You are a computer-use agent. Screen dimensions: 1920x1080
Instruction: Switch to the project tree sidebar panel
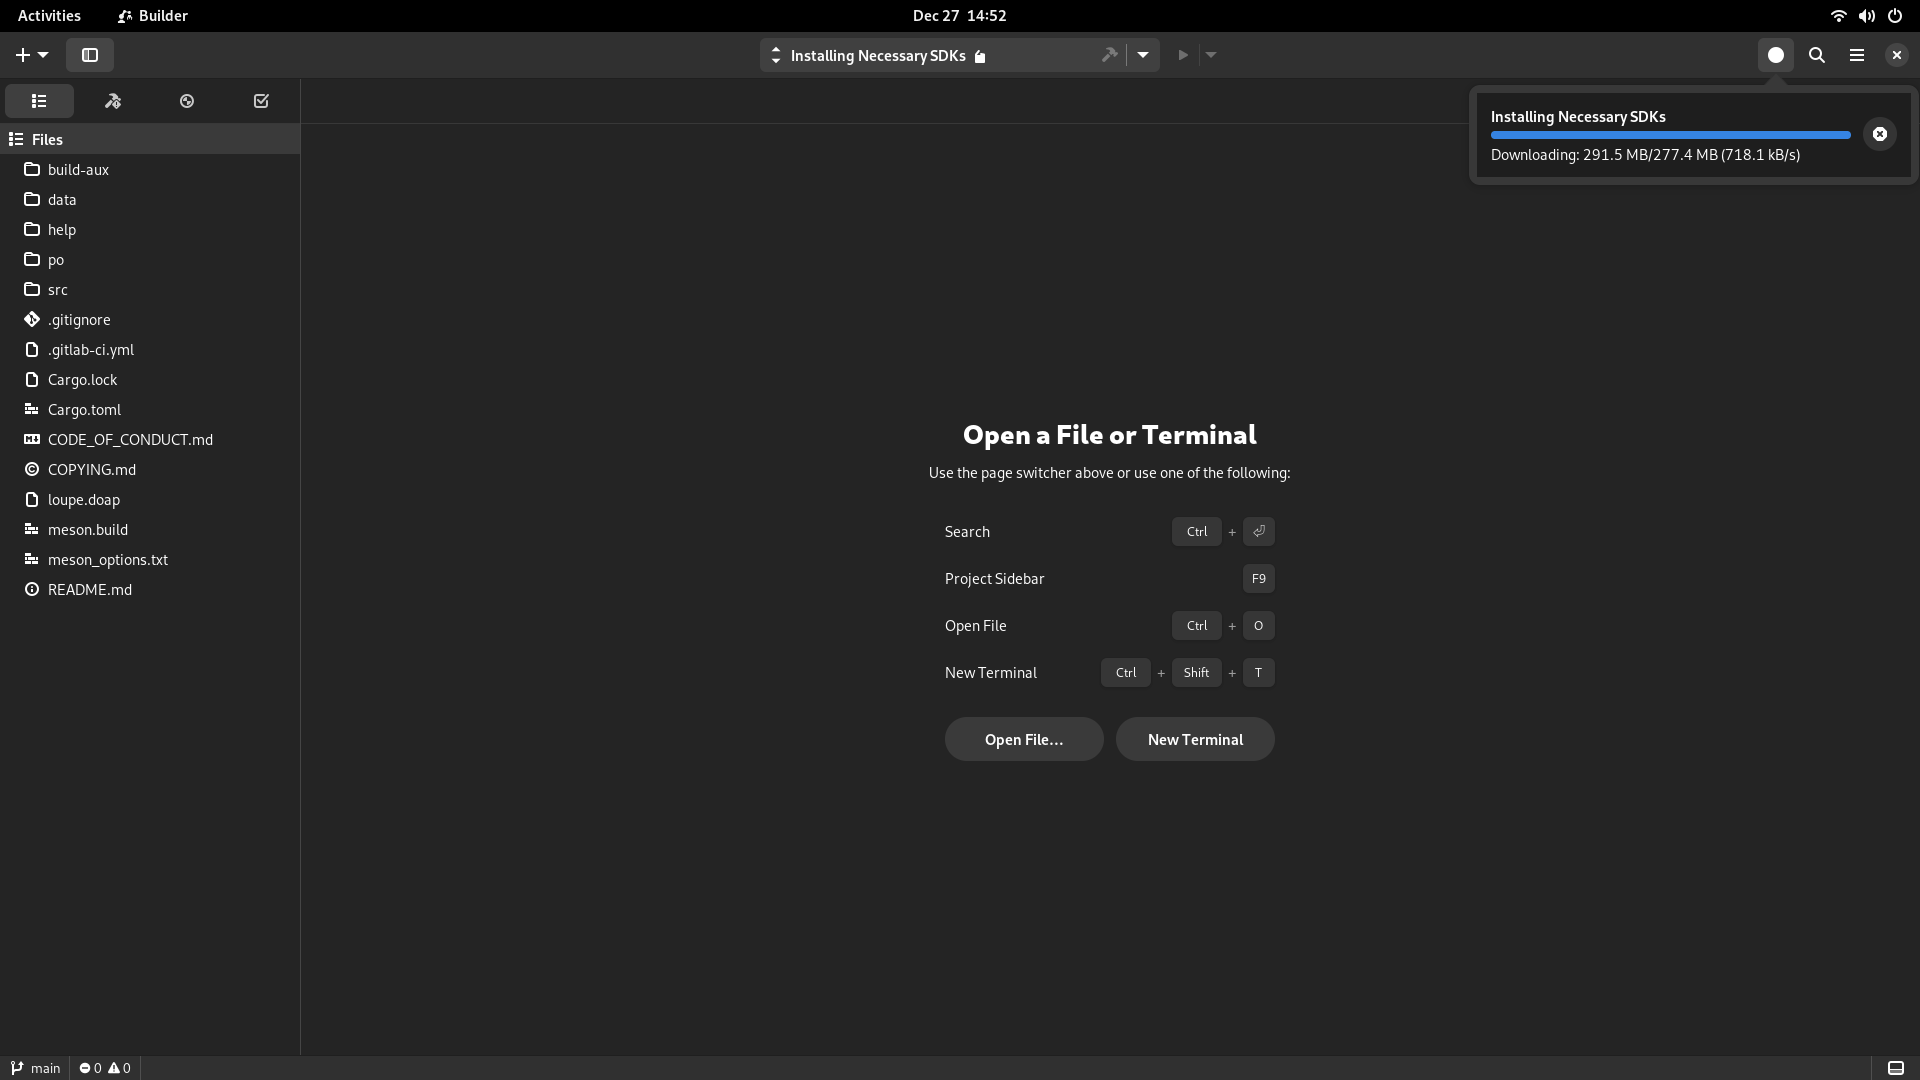point(39,101)
